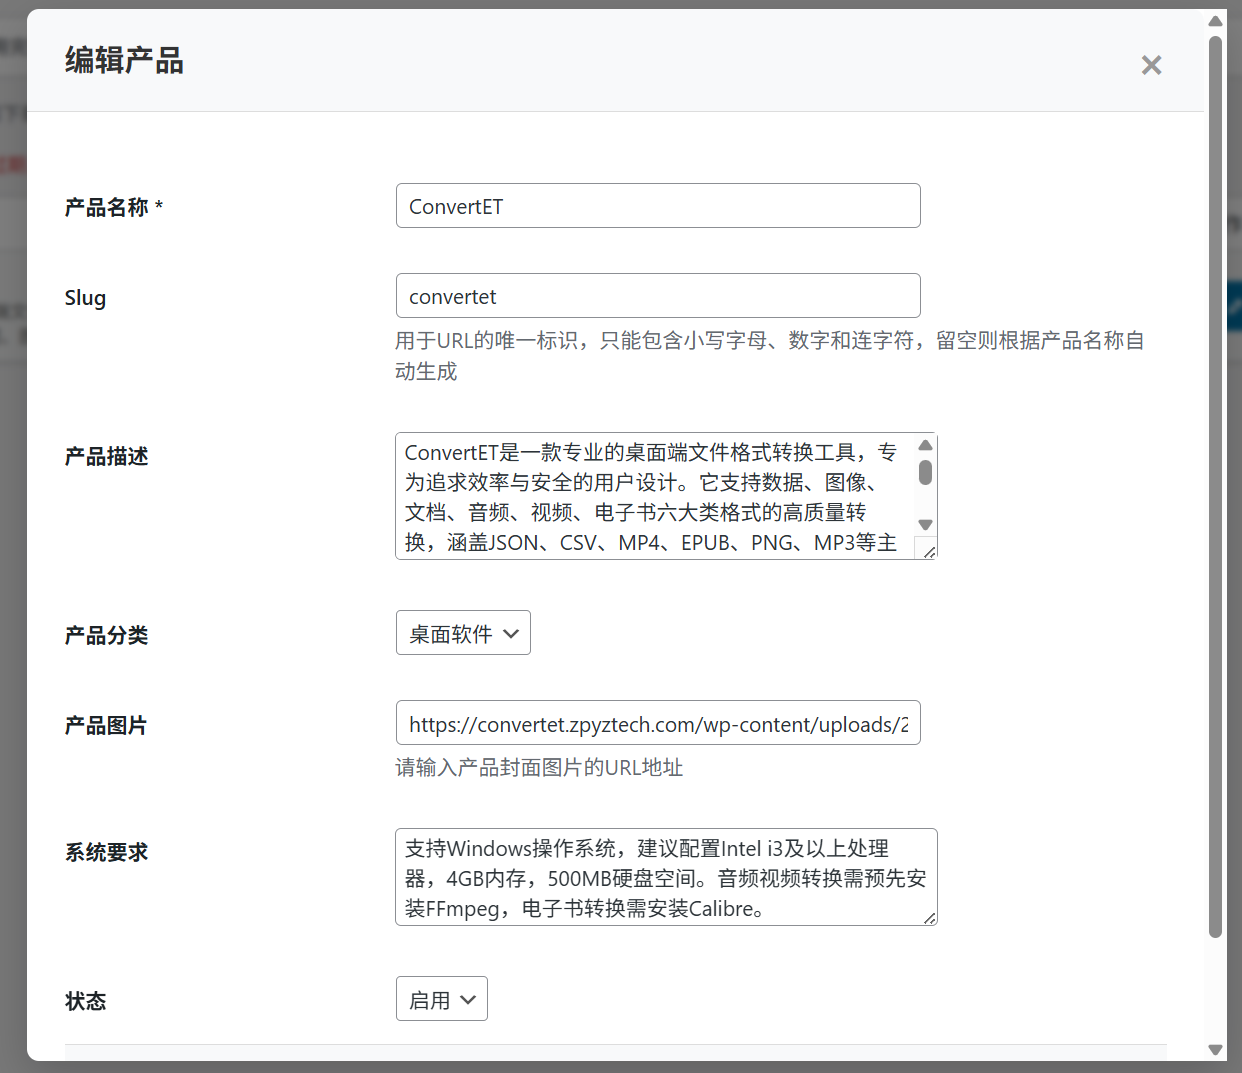Click the up arrow of 产品描述 scrollbar

925,445
